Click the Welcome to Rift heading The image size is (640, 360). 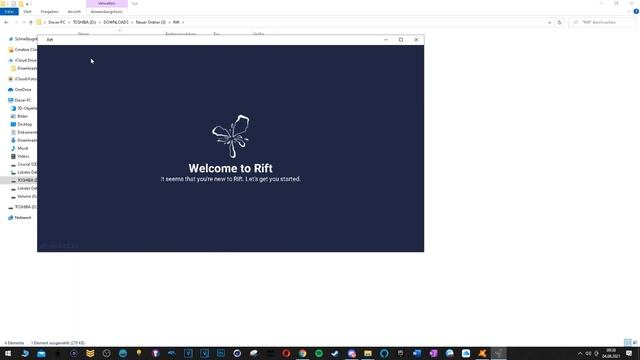coord(230,168)
